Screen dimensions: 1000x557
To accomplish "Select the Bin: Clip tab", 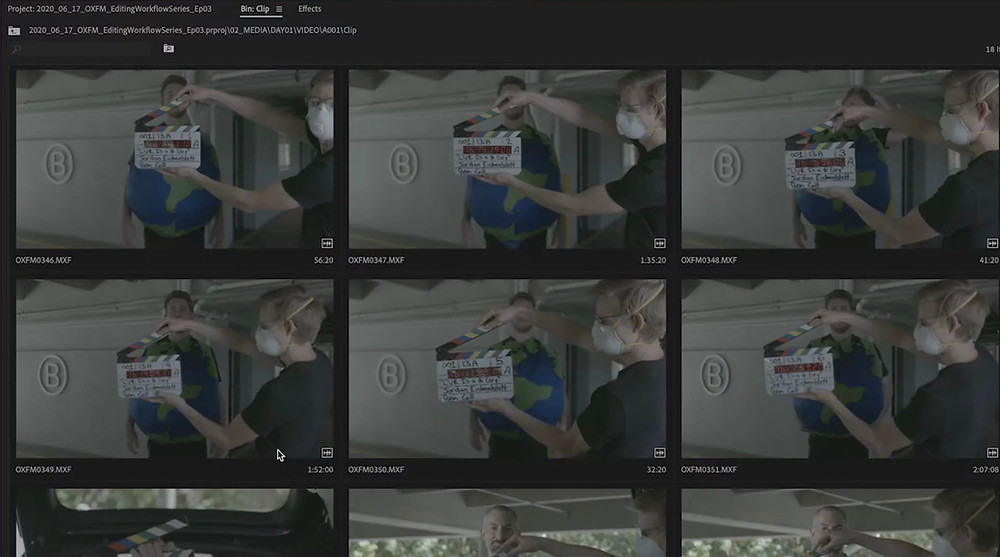I will pos(254,9).
